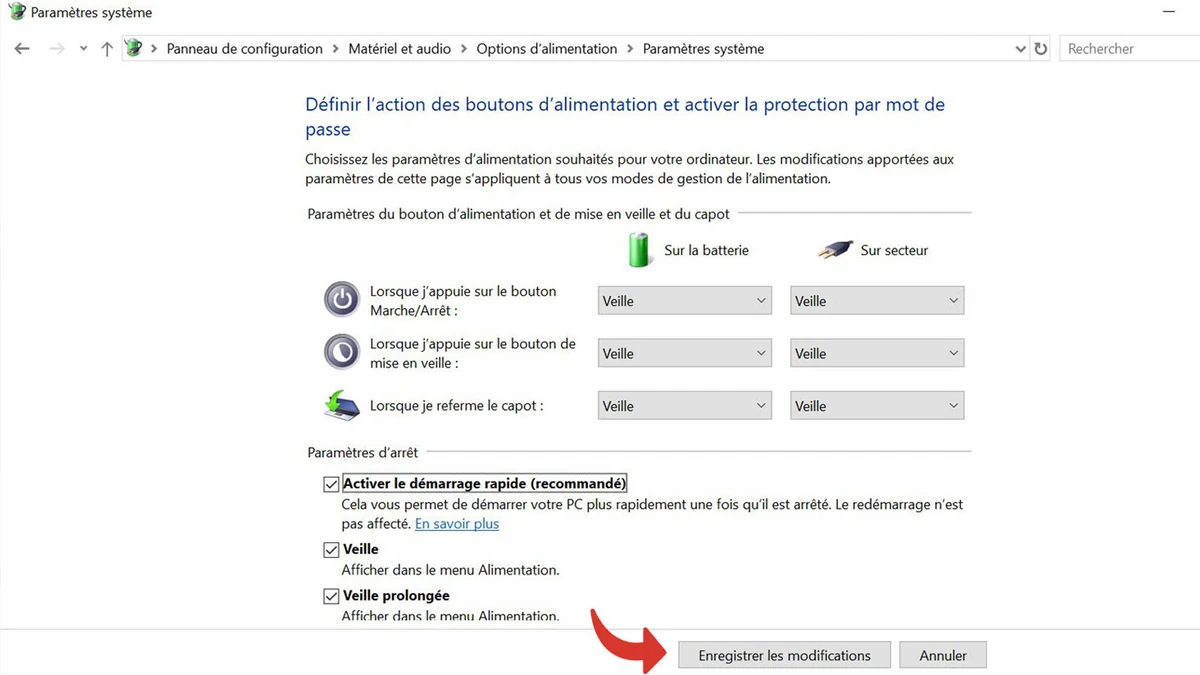Select the battery icon next to 'Sur la batterie'

coord(639,250)
